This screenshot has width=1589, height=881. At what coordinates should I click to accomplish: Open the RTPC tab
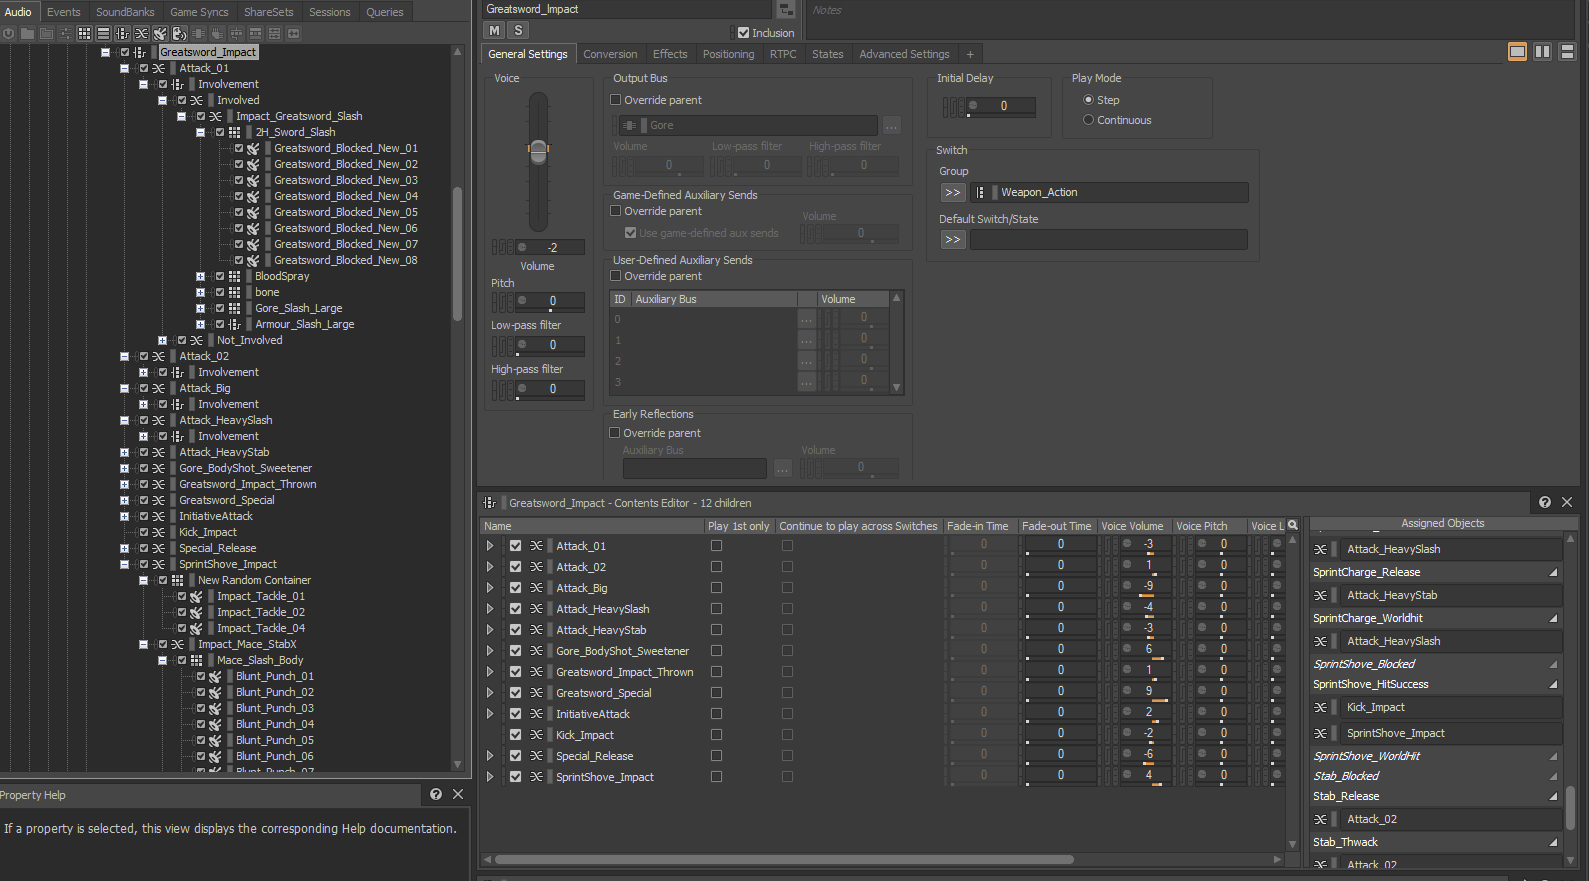pyautogui.click(x=782, y=54)
